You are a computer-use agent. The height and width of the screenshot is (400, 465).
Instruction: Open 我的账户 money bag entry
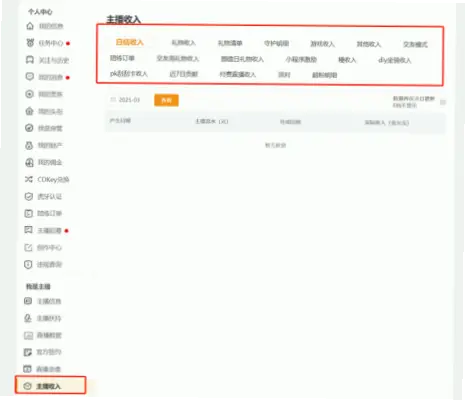(44, 145)
